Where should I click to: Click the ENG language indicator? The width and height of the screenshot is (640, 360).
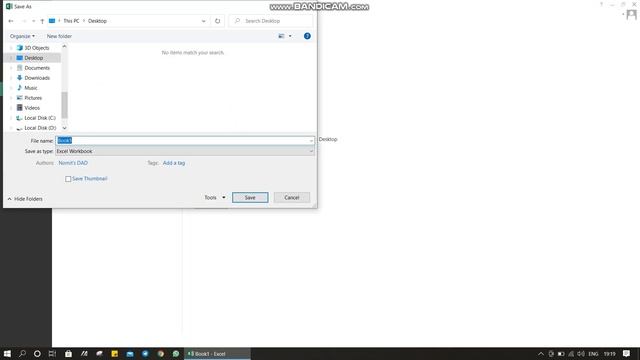(x=593, y=353)
